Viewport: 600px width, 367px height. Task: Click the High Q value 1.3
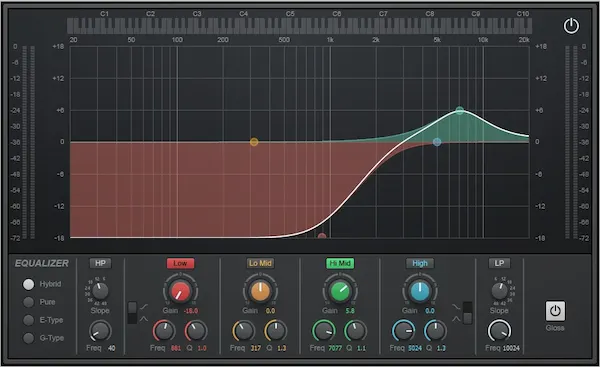pyautogui.click(x=441, y=348)
